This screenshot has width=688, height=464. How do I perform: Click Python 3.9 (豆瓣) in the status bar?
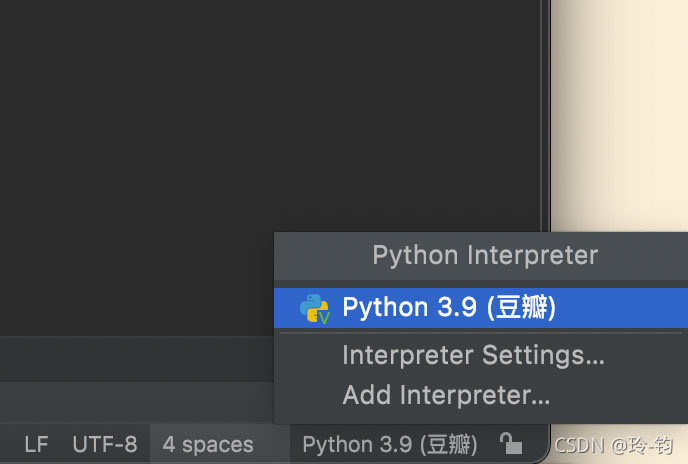[390, 444]
